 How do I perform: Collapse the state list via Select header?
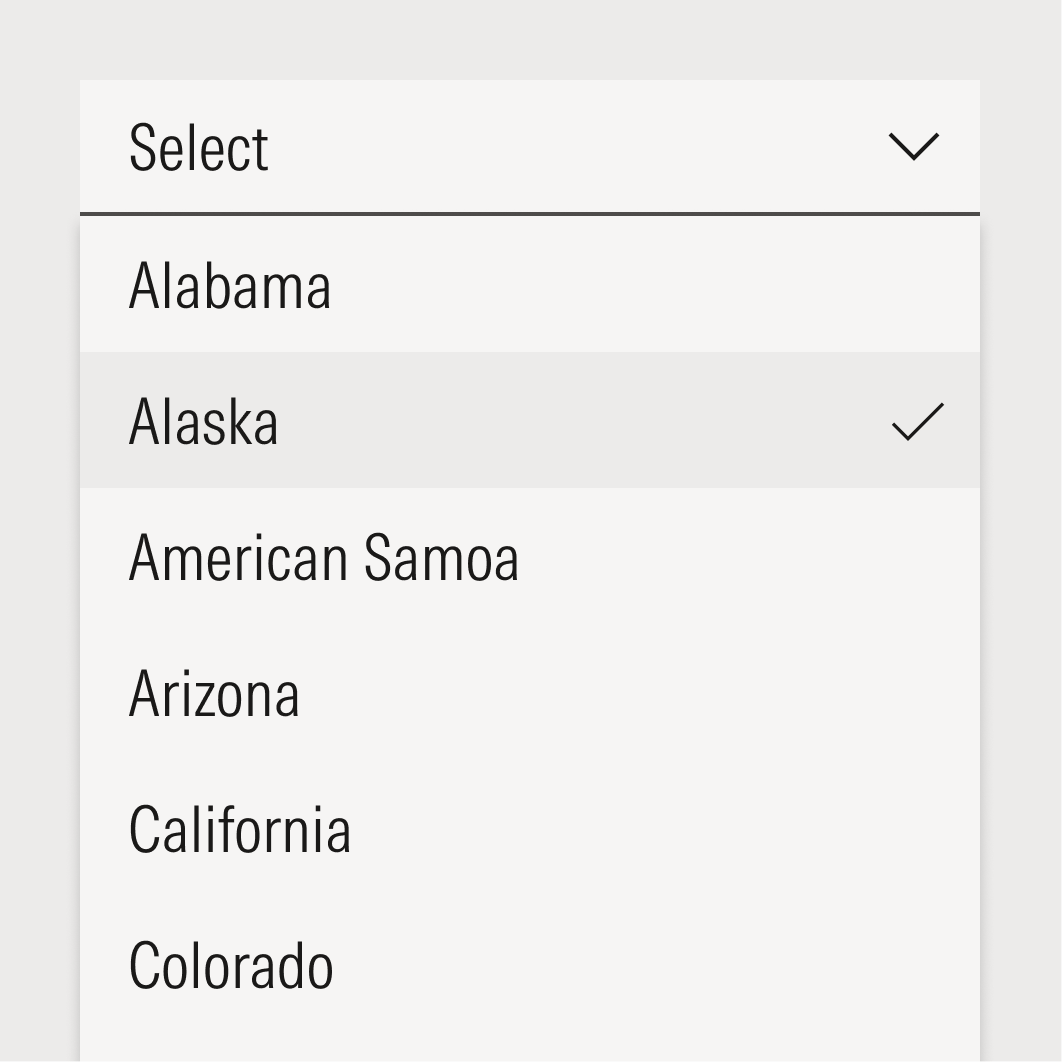click(x=529, y=147)
